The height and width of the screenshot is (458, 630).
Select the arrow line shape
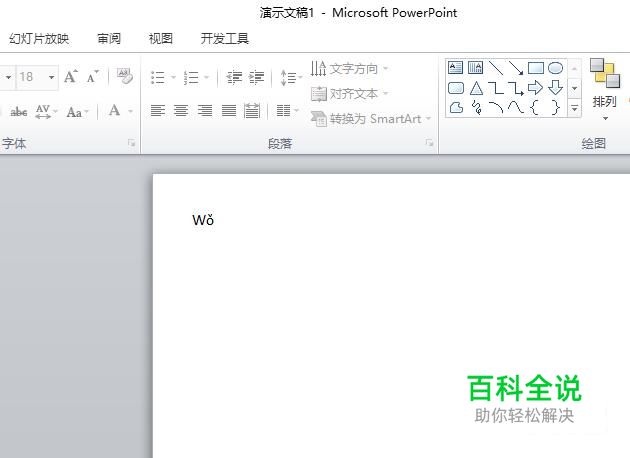(515, 68)
